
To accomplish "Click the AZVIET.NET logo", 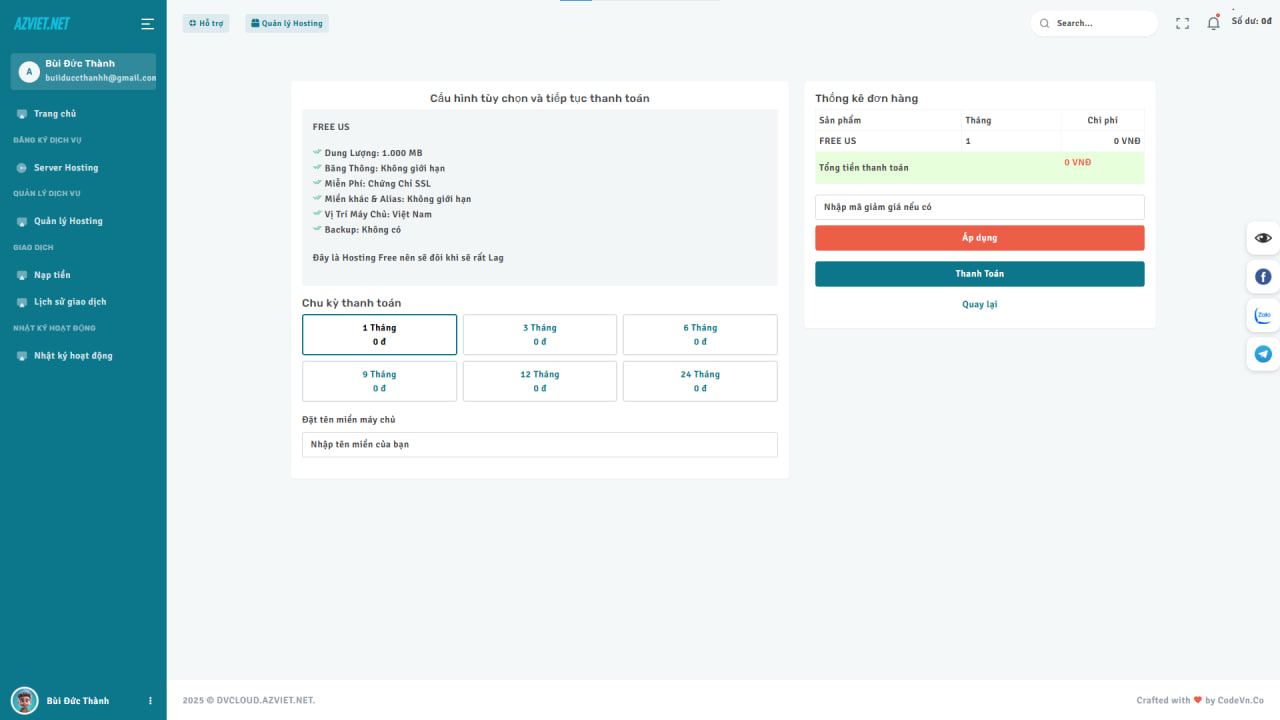I will 42,24.
